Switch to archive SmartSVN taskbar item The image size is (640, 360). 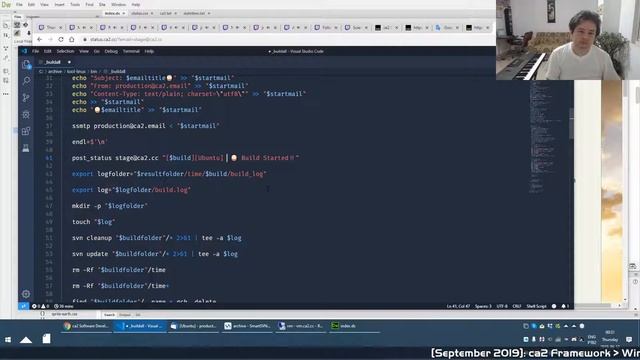pos(248,326)
